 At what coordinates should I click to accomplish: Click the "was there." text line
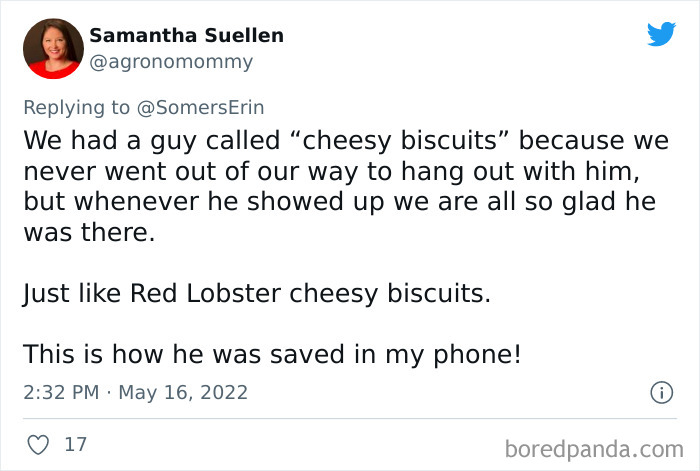89,232
